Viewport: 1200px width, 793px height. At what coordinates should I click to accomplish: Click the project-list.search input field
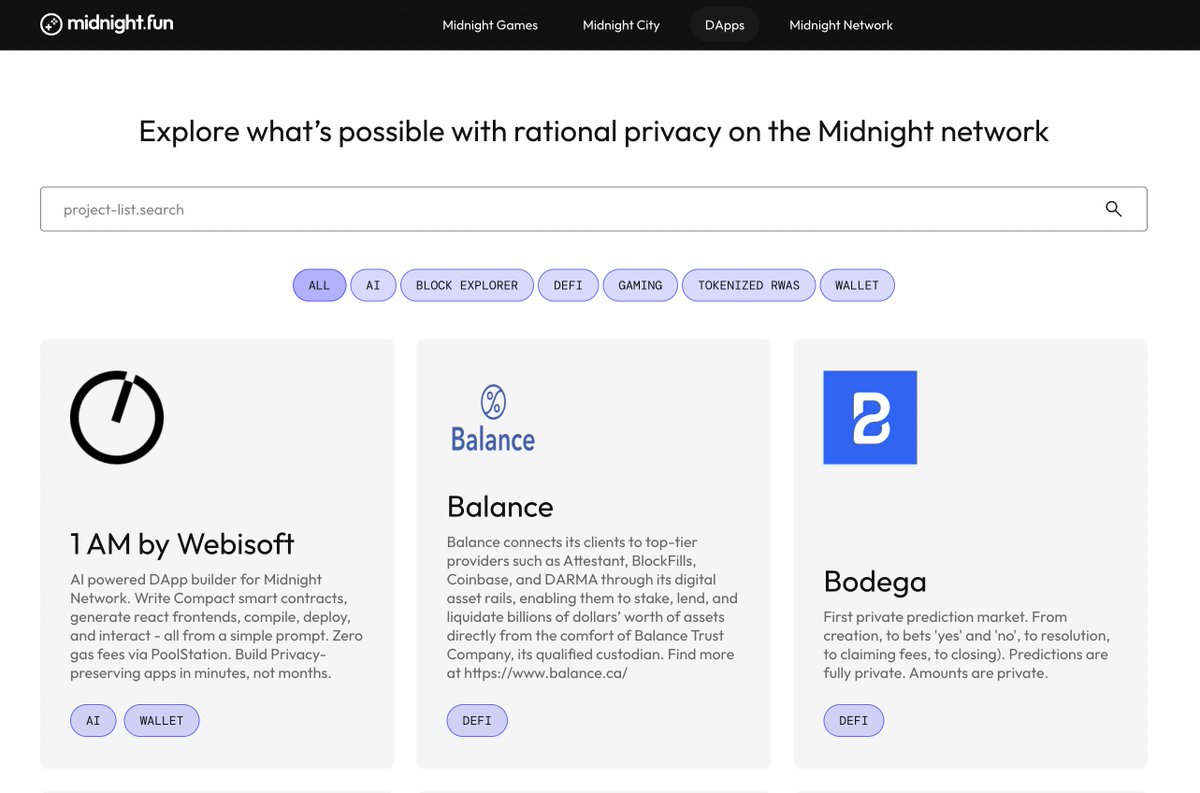[x=400, y=209]
